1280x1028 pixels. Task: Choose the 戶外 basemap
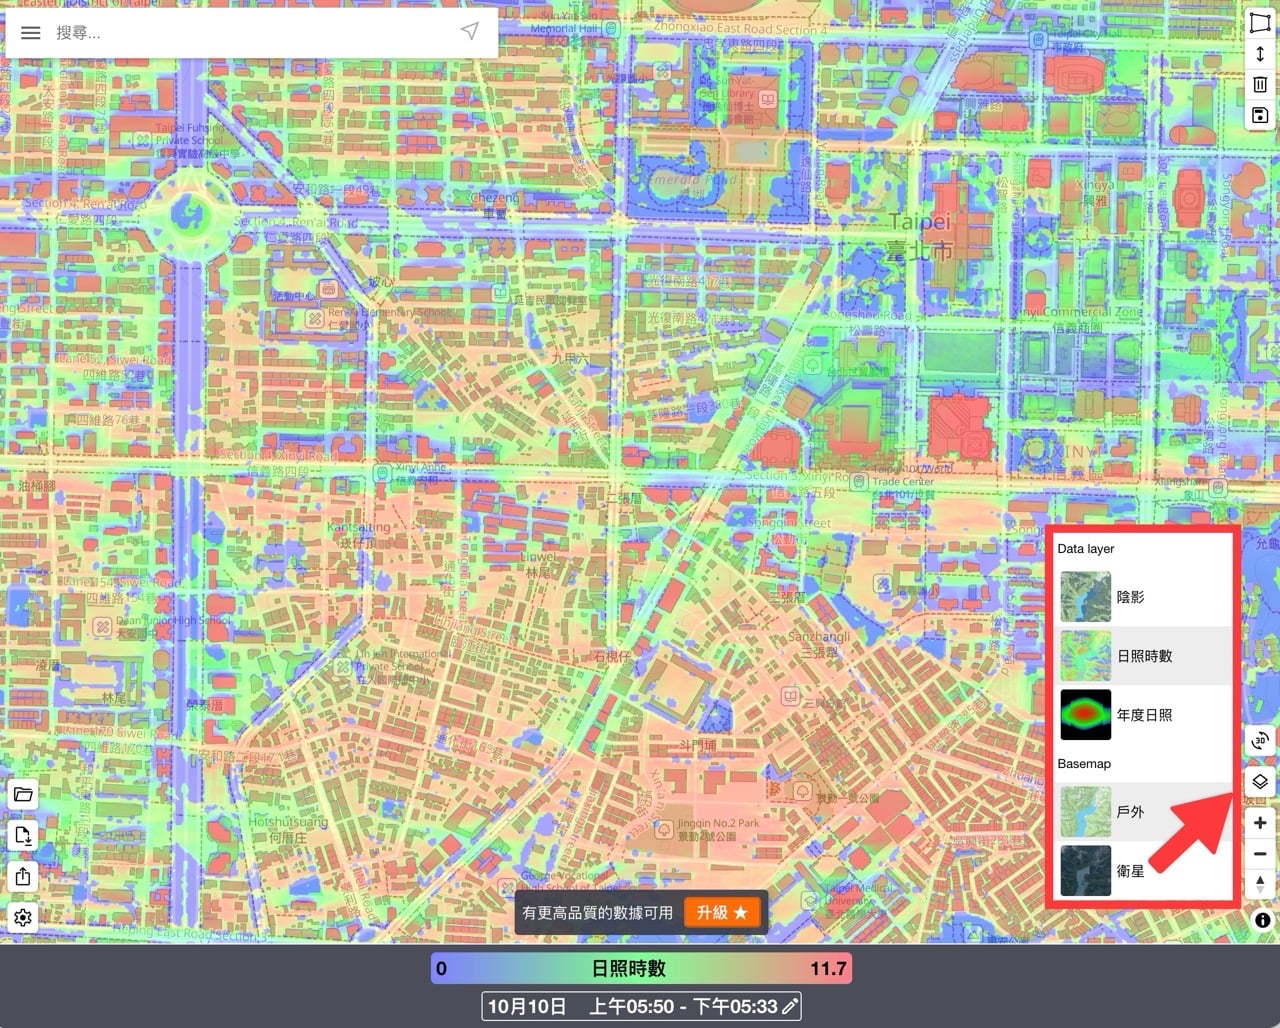coord(1145,811)
